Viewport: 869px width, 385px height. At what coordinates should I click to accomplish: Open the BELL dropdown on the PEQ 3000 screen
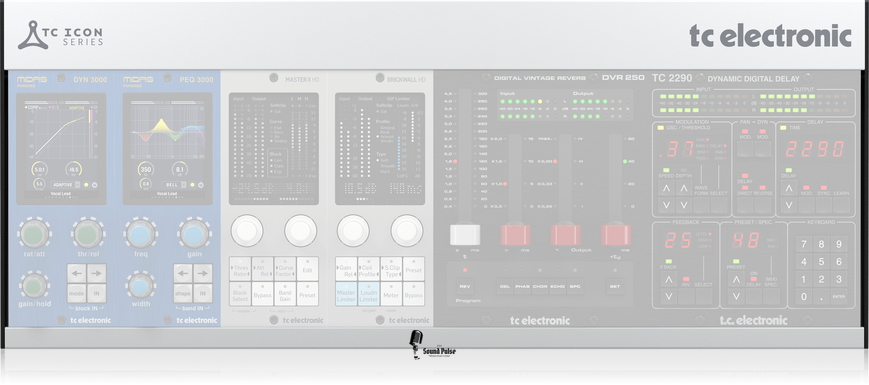click(173, 184)
